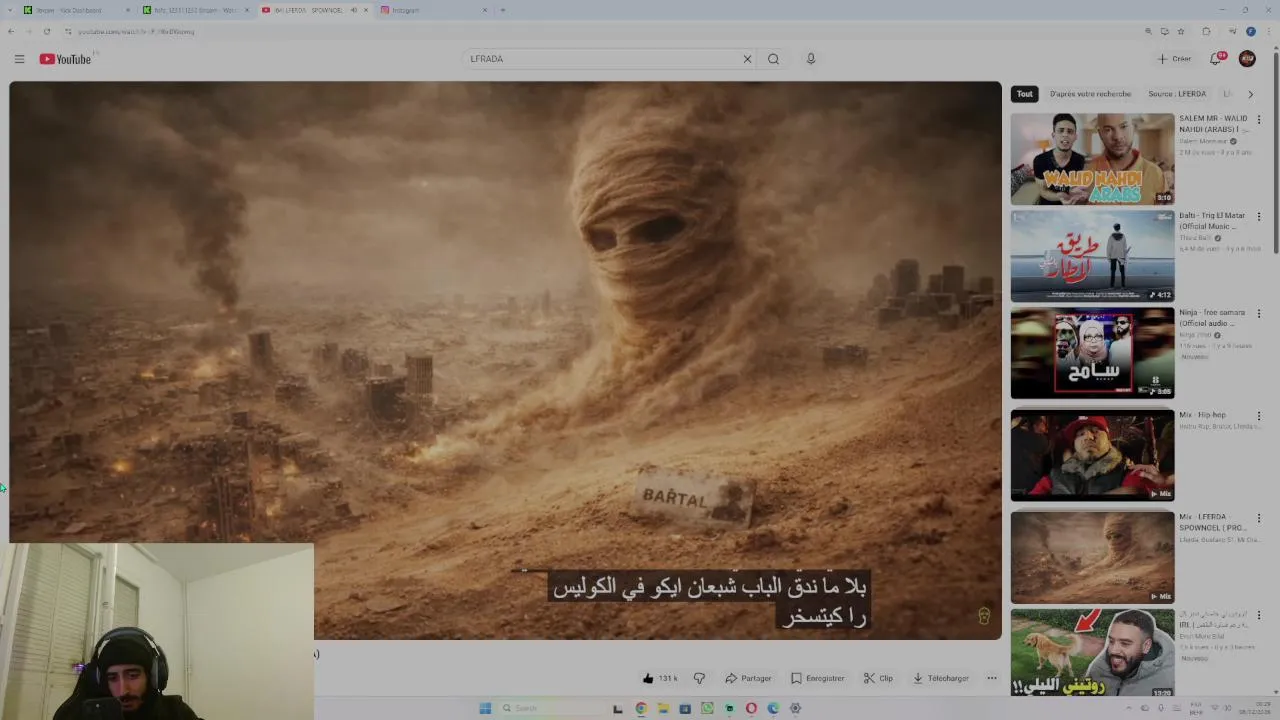
Task: Go to the YouTube home logo
Action: [x=65, y=59]
